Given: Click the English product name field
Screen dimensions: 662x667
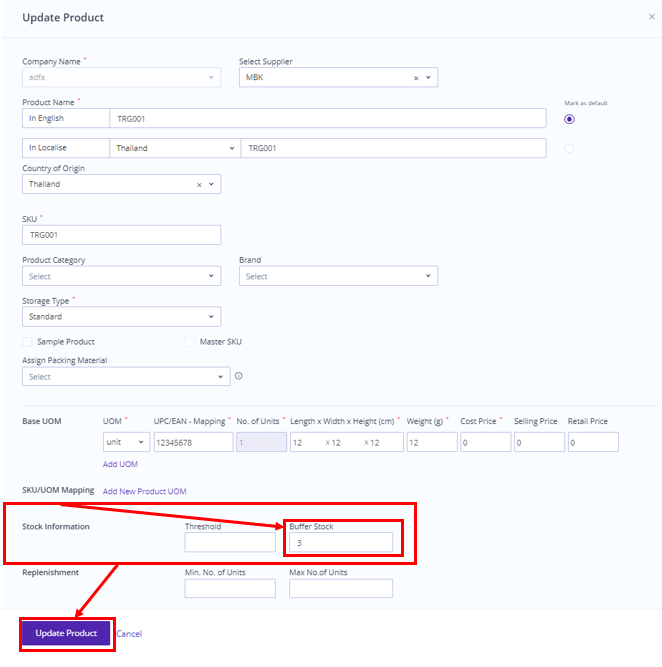Looking at the screenshot, I should [328, 118].
